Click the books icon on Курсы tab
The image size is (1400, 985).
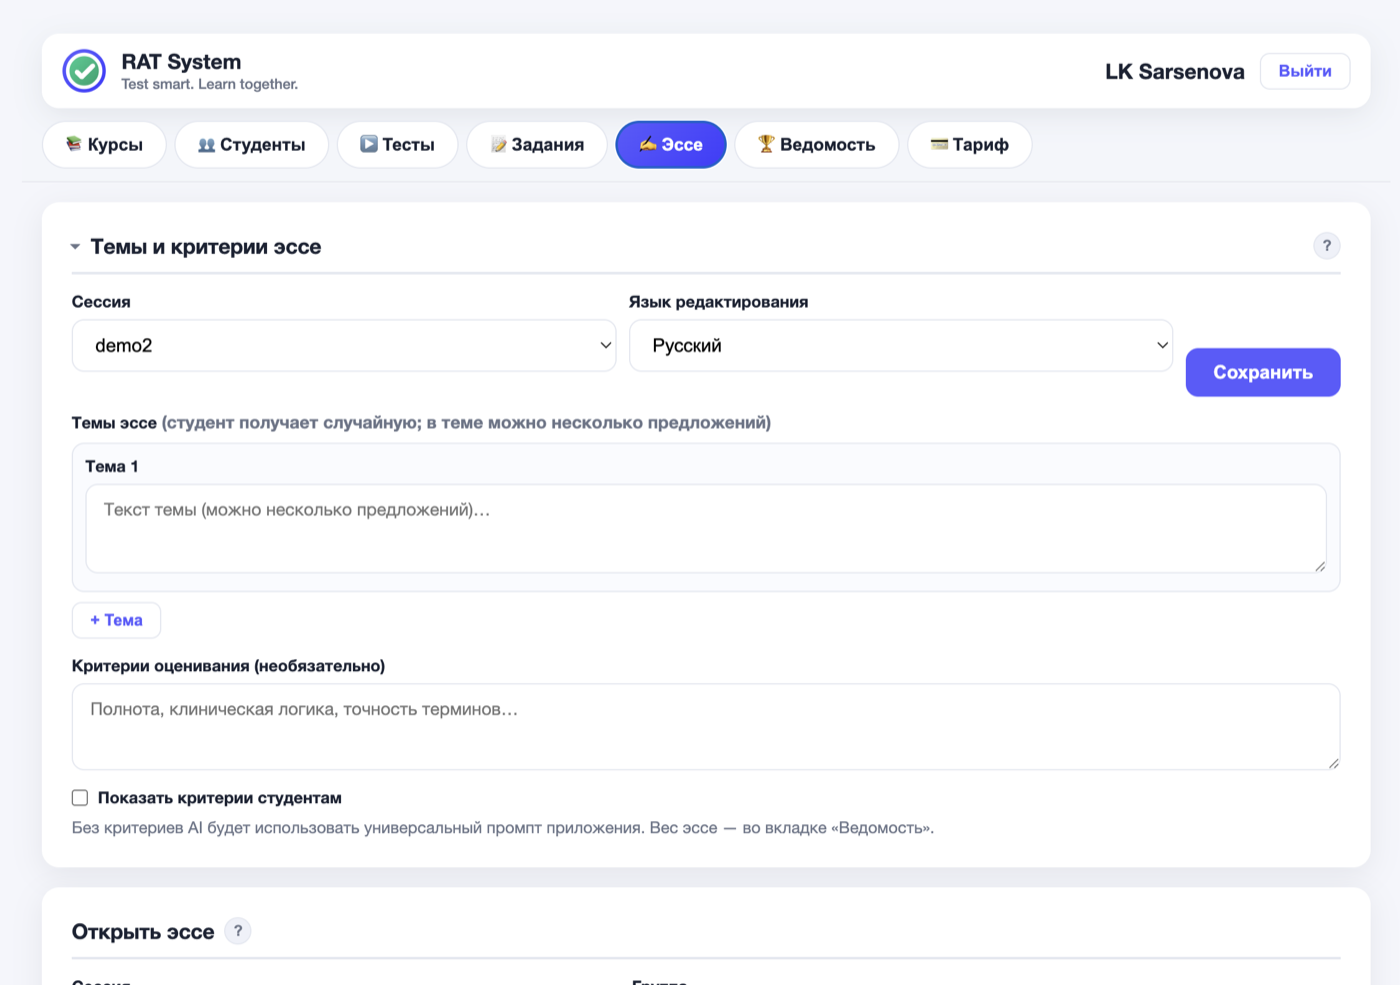tap(73, 144)
